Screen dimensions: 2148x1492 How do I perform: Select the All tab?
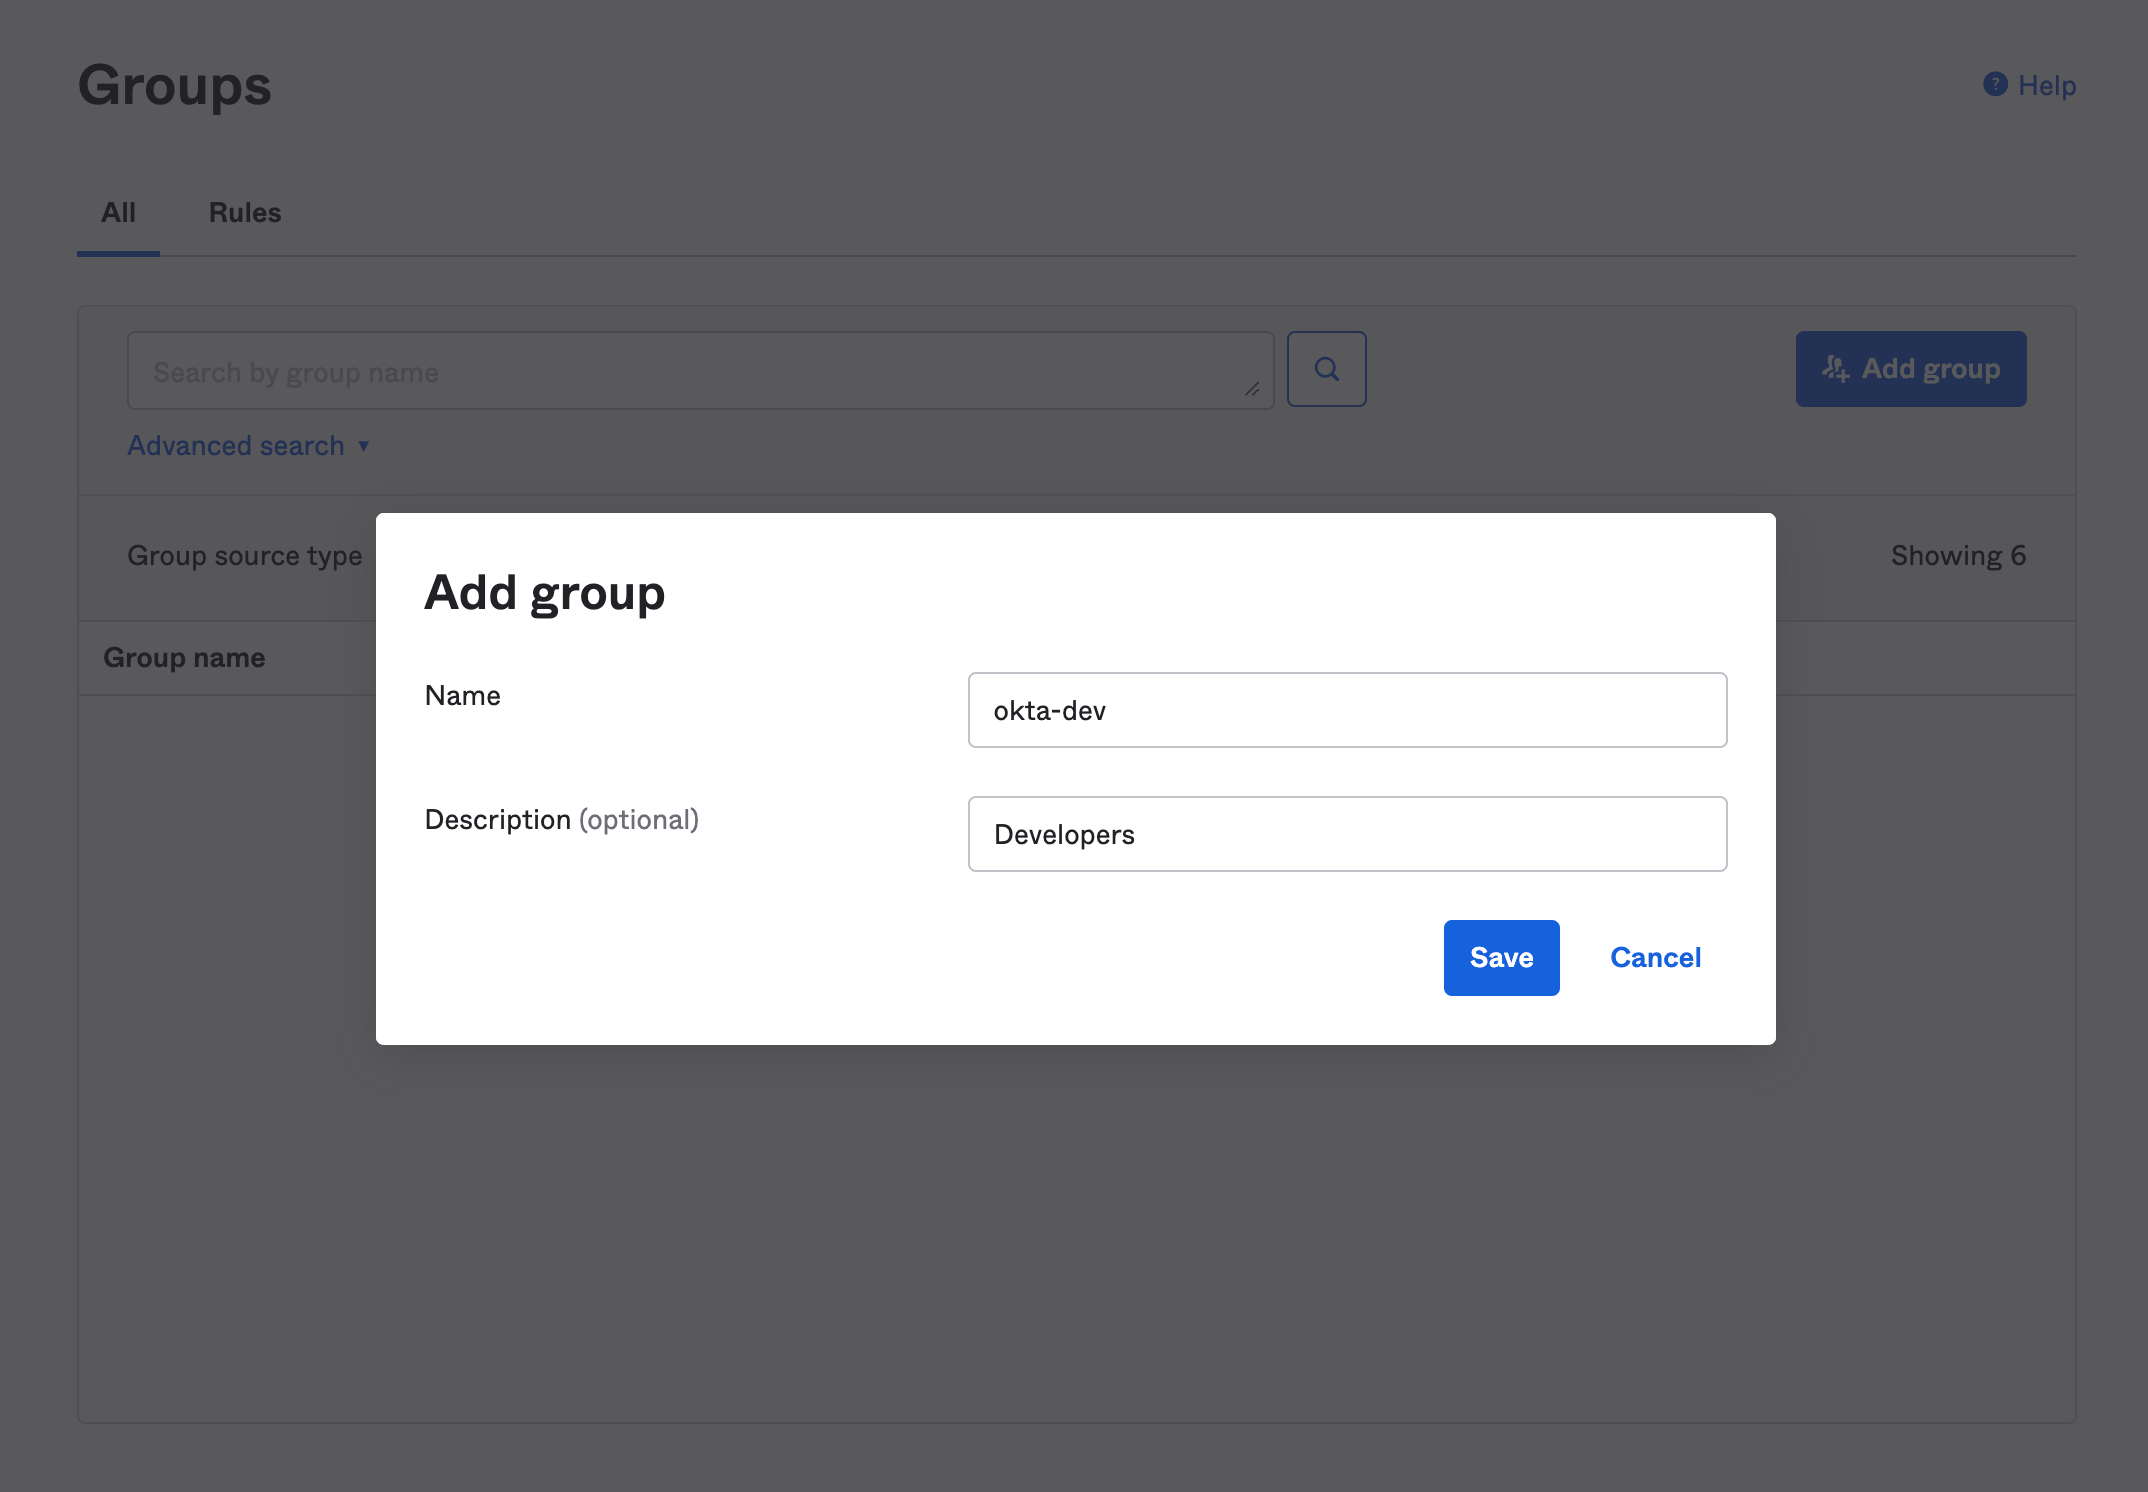tap(119, 211)
